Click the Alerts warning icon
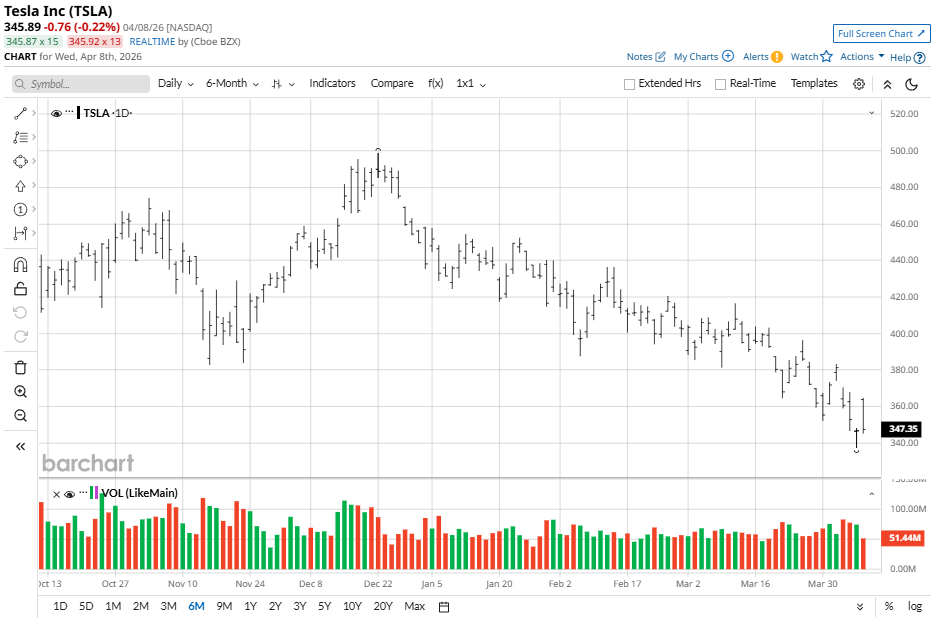934x618 pixels. click(777, 57)
